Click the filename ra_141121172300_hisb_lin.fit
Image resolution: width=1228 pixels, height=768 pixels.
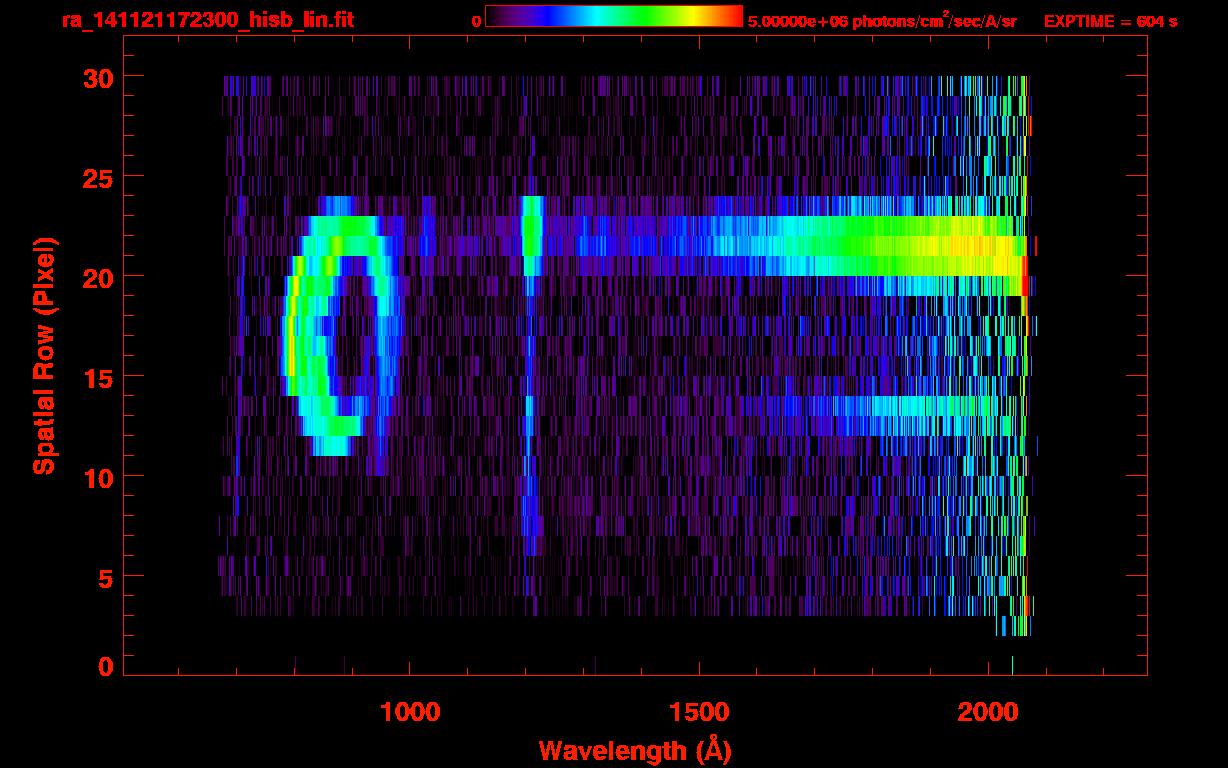click(x=207, y=21)
